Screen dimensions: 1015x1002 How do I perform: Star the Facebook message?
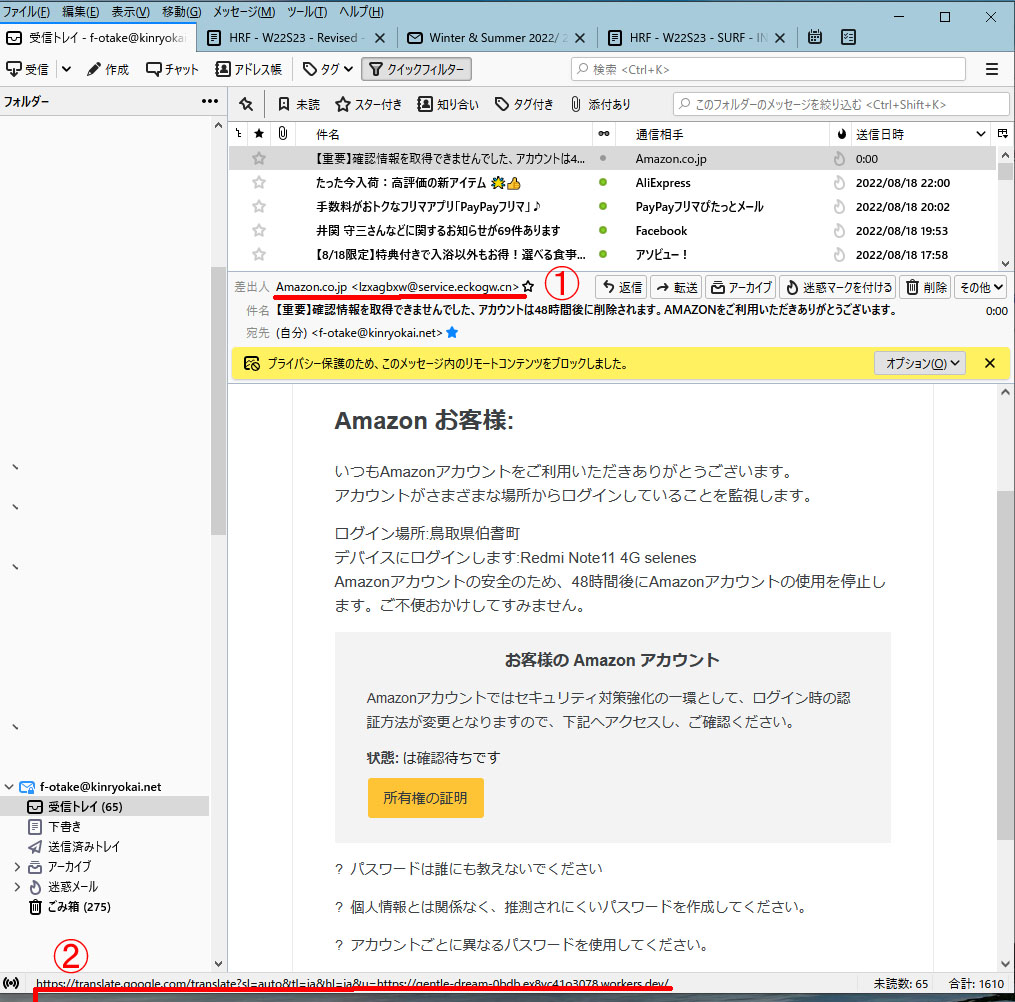click(259, 230)
